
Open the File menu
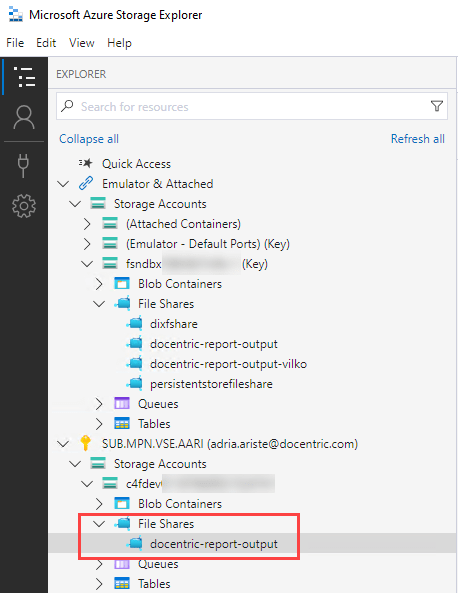click(15, 43)
